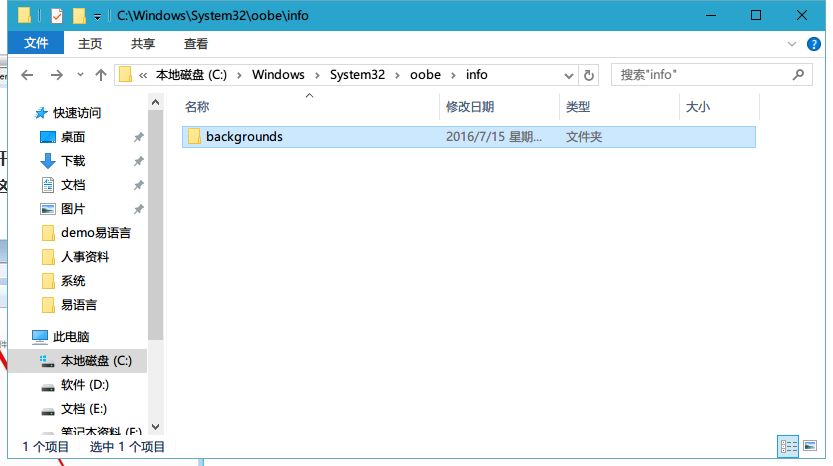Switch to the 查看 ribbon tab

click(196, 44)
